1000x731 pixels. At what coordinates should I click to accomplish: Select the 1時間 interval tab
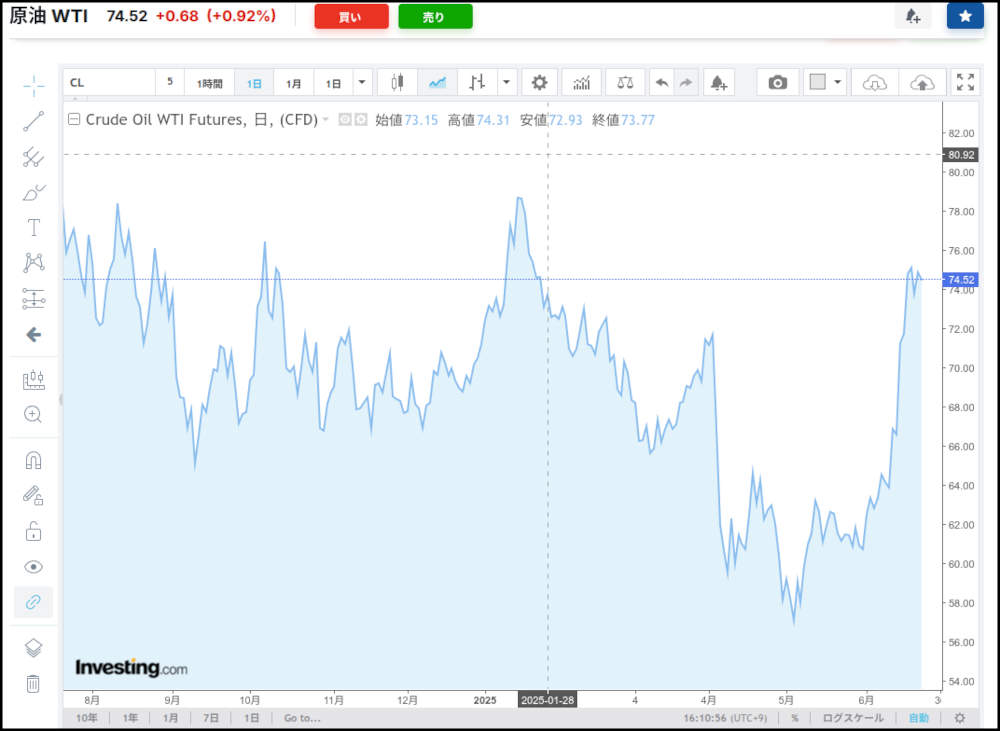pyautogui.click(x=209, y=83)
